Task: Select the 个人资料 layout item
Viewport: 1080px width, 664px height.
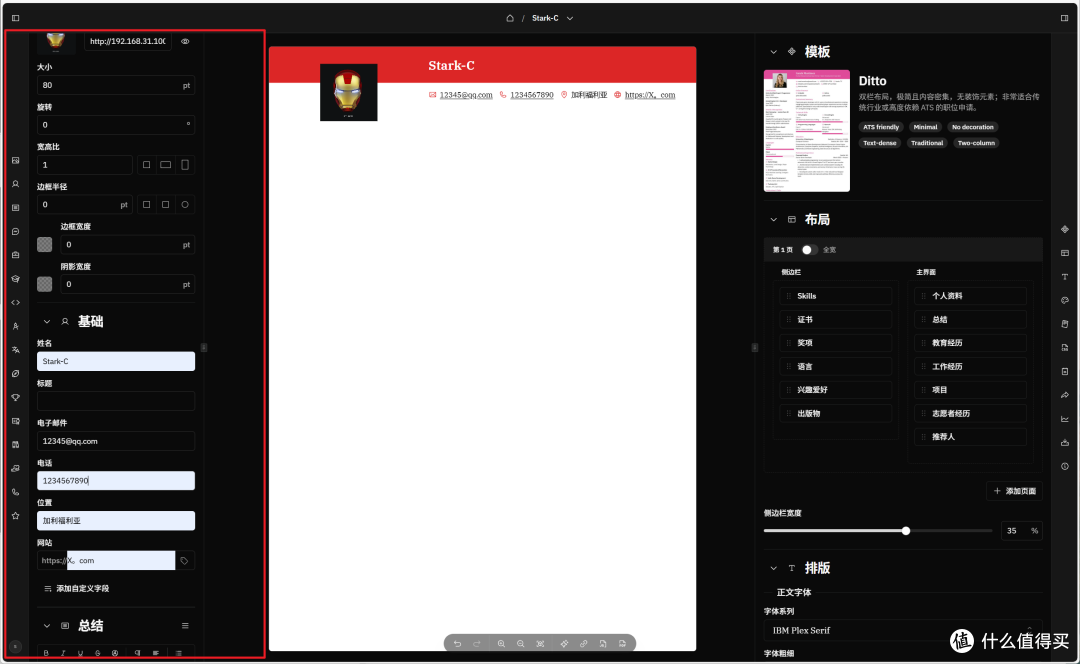Action: tap(970, 296)
